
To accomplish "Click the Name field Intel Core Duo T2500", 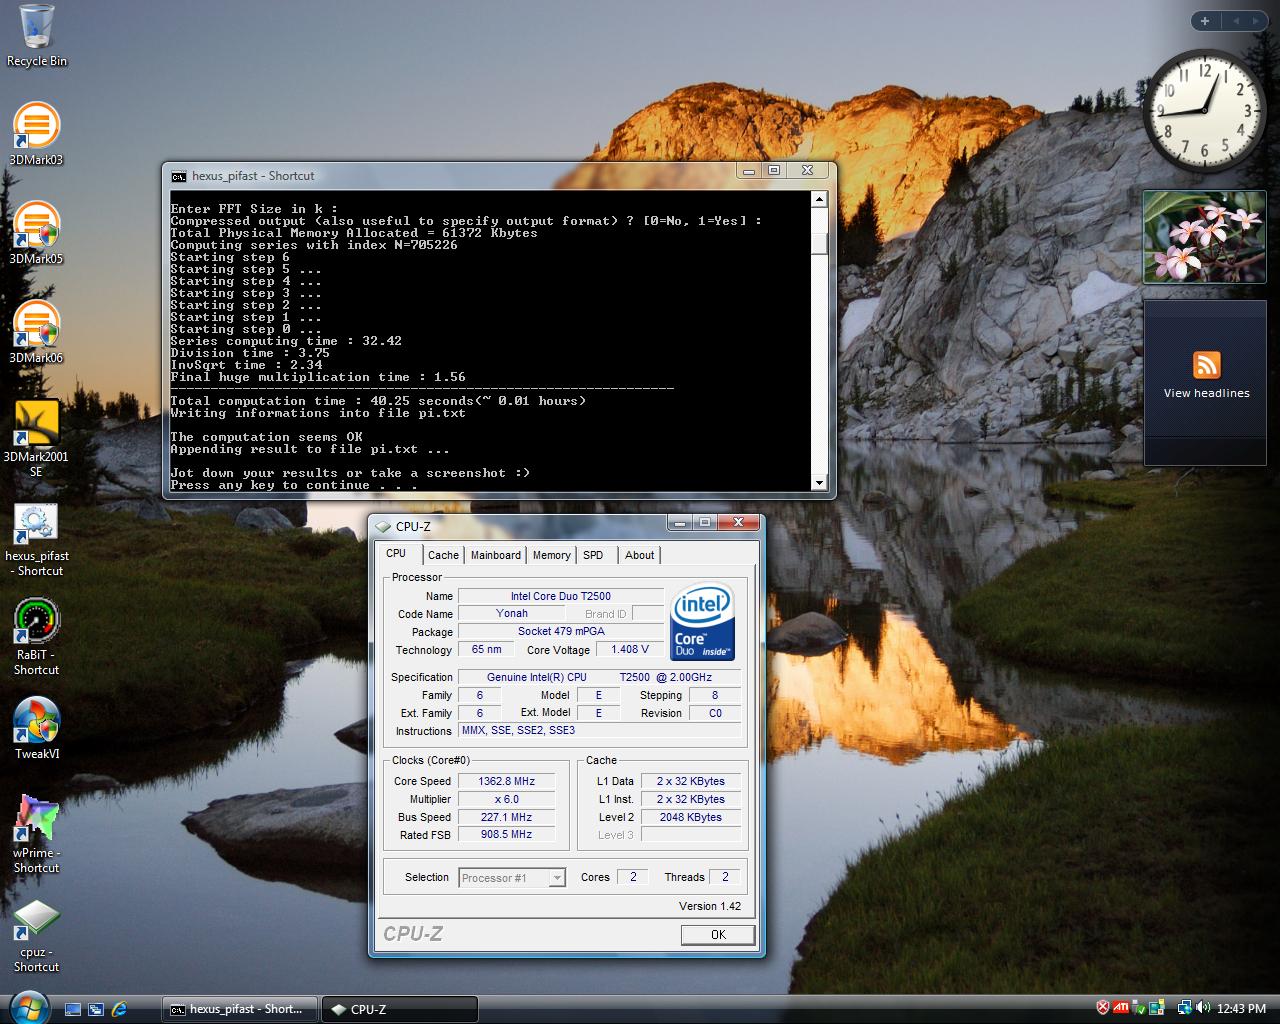I will (x=561, y=596).
